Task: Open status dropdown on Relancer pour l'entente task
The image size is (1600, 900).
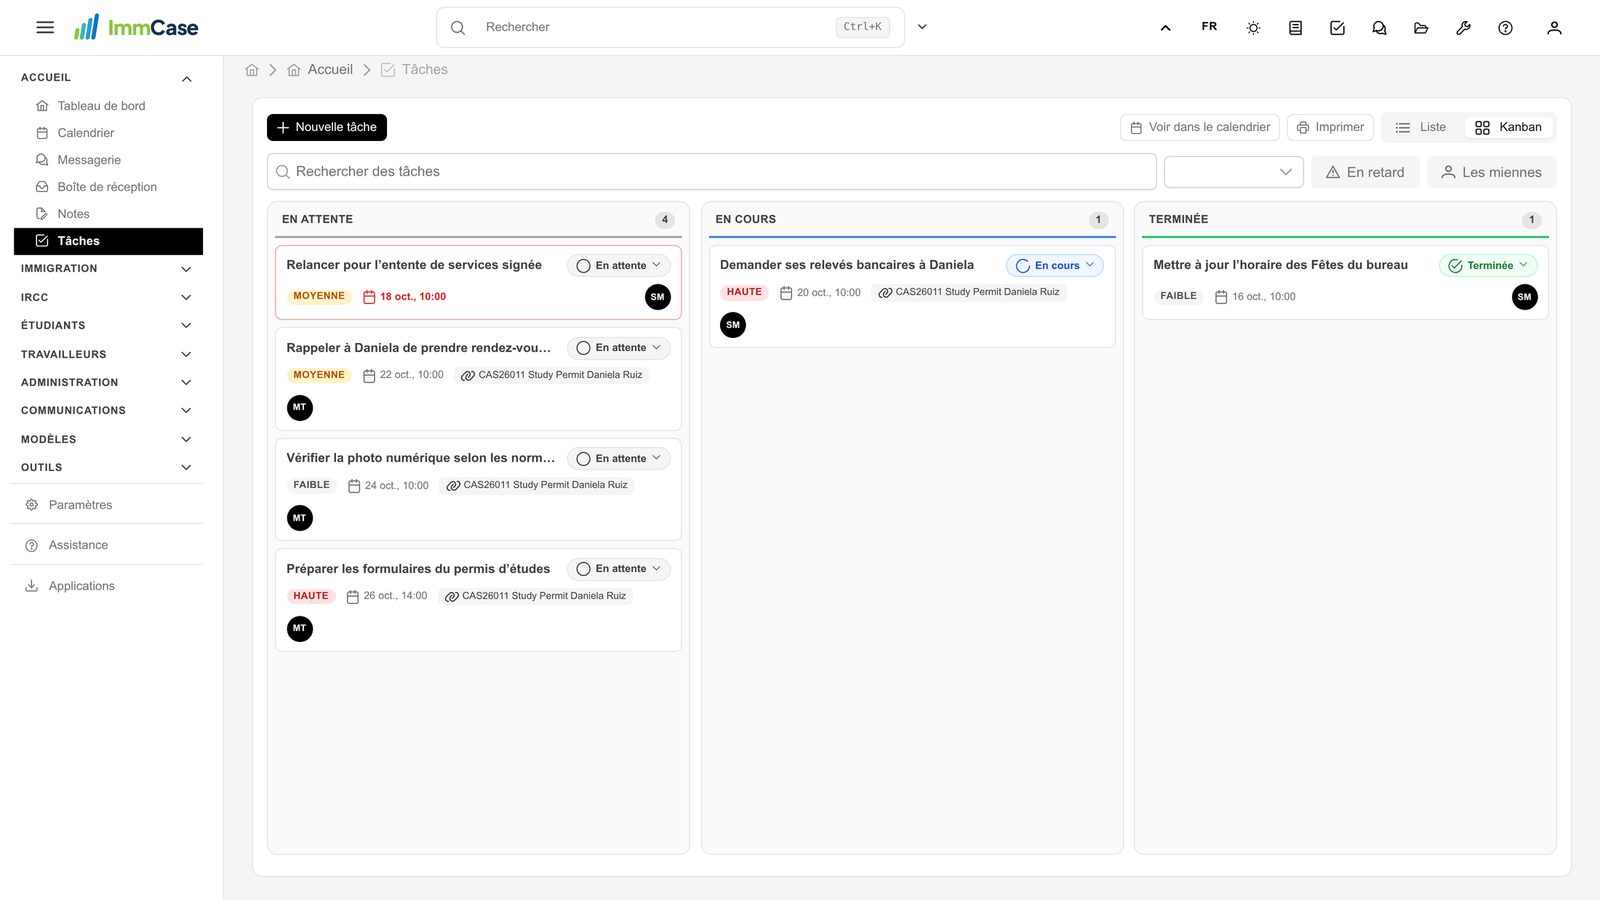Action: 619,266
